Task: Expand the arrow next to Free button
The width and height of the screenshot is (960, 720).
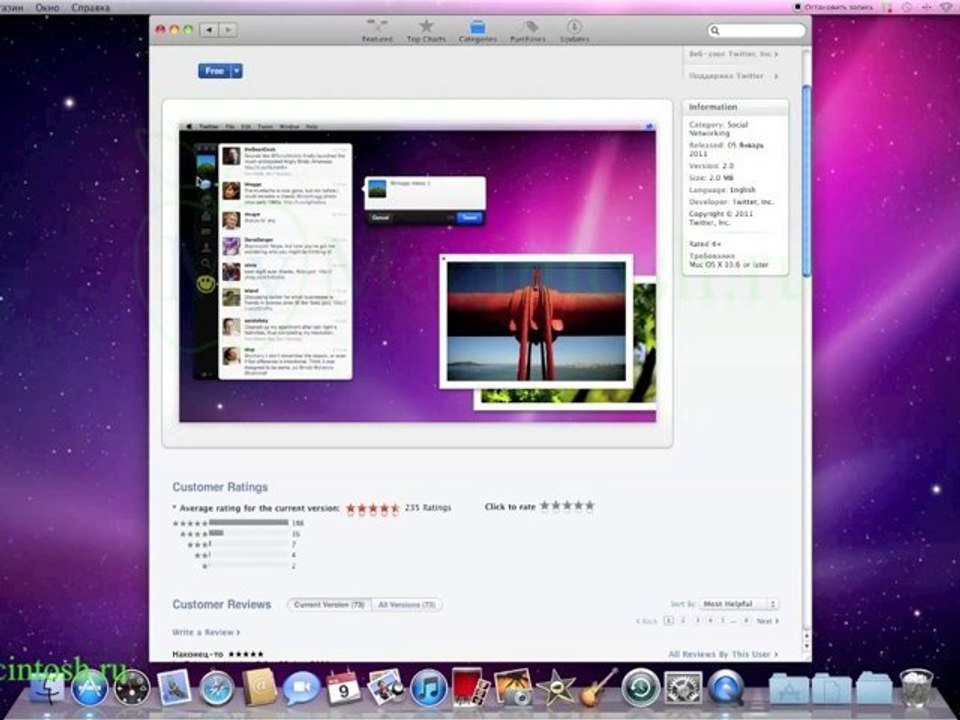Action: pyautogui.click(x=236, y=71)
